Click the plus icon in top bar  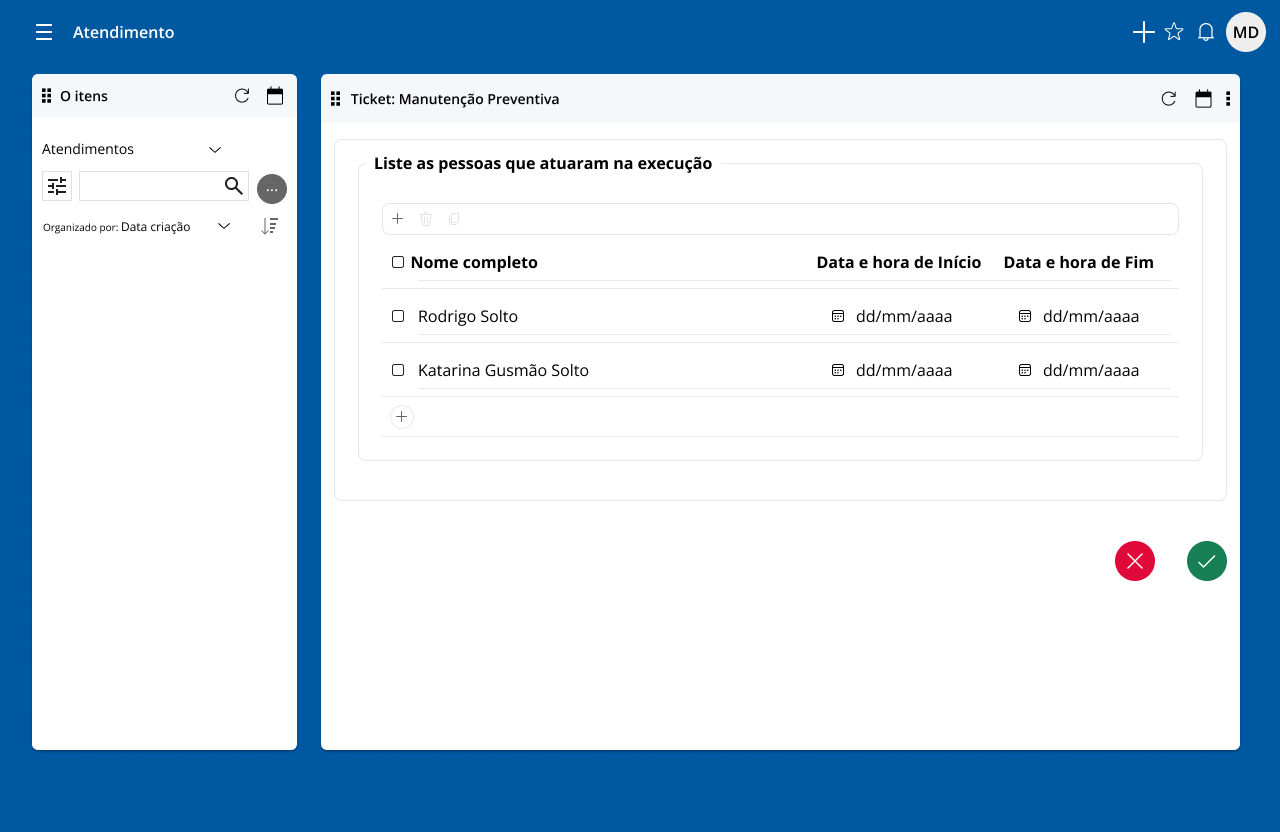point(1143,32)
